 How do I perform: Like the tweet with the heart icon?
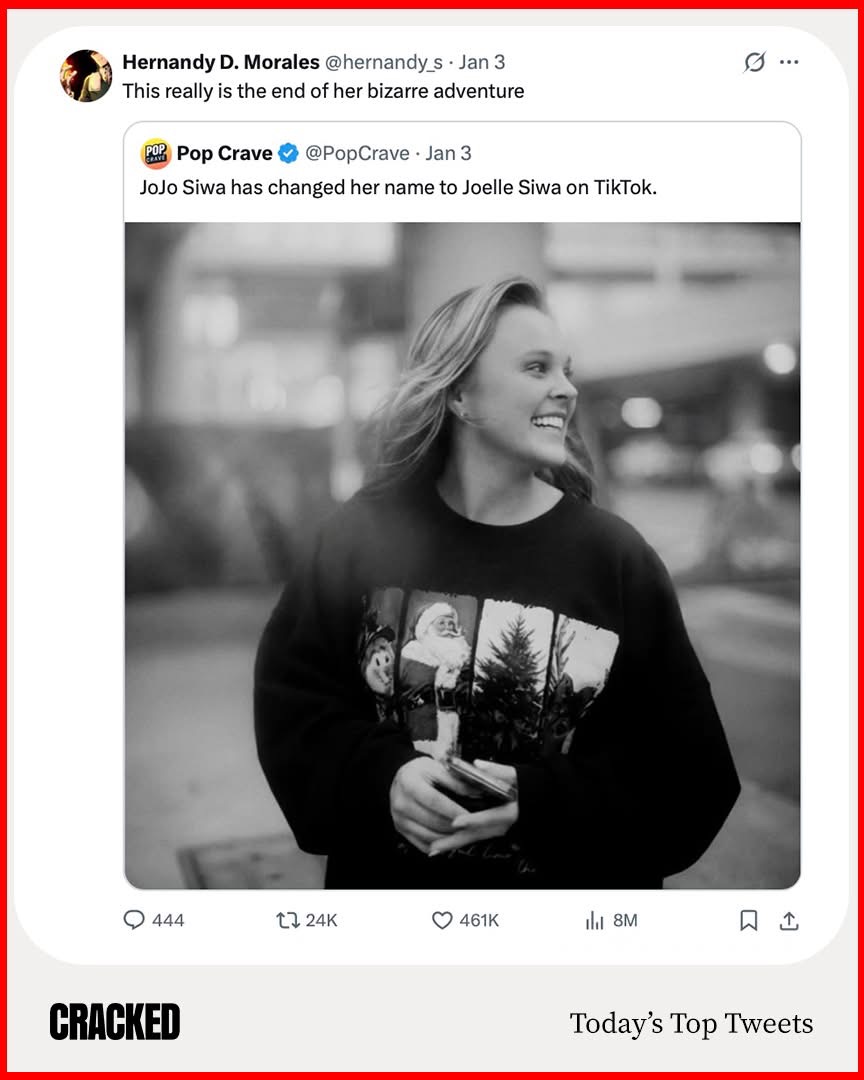point(442,920)
